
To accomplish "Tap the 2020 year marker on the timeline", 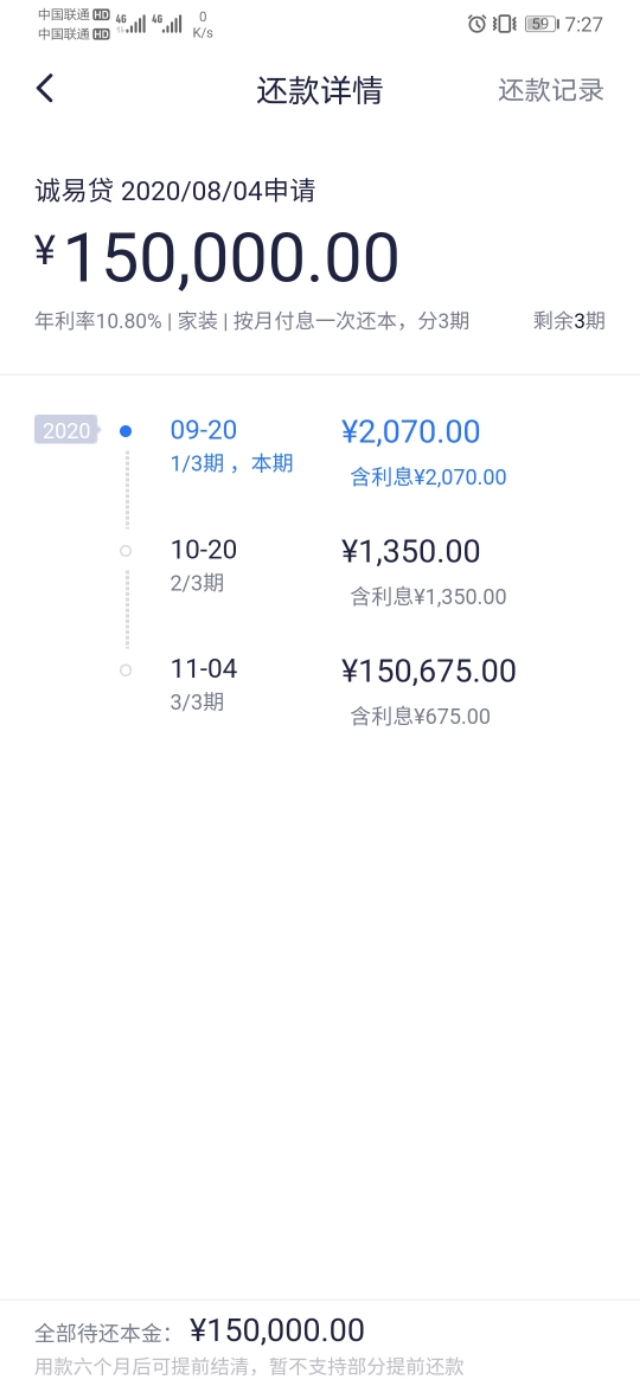I will click(x=67, y=431).
